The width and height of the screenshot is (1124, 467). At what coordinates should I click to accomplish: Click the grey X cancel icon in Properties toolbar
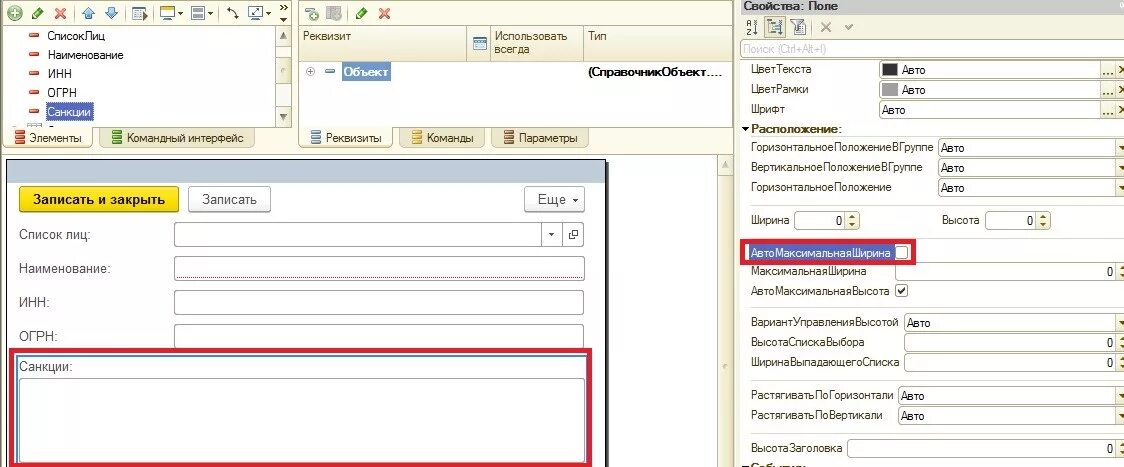826,27
